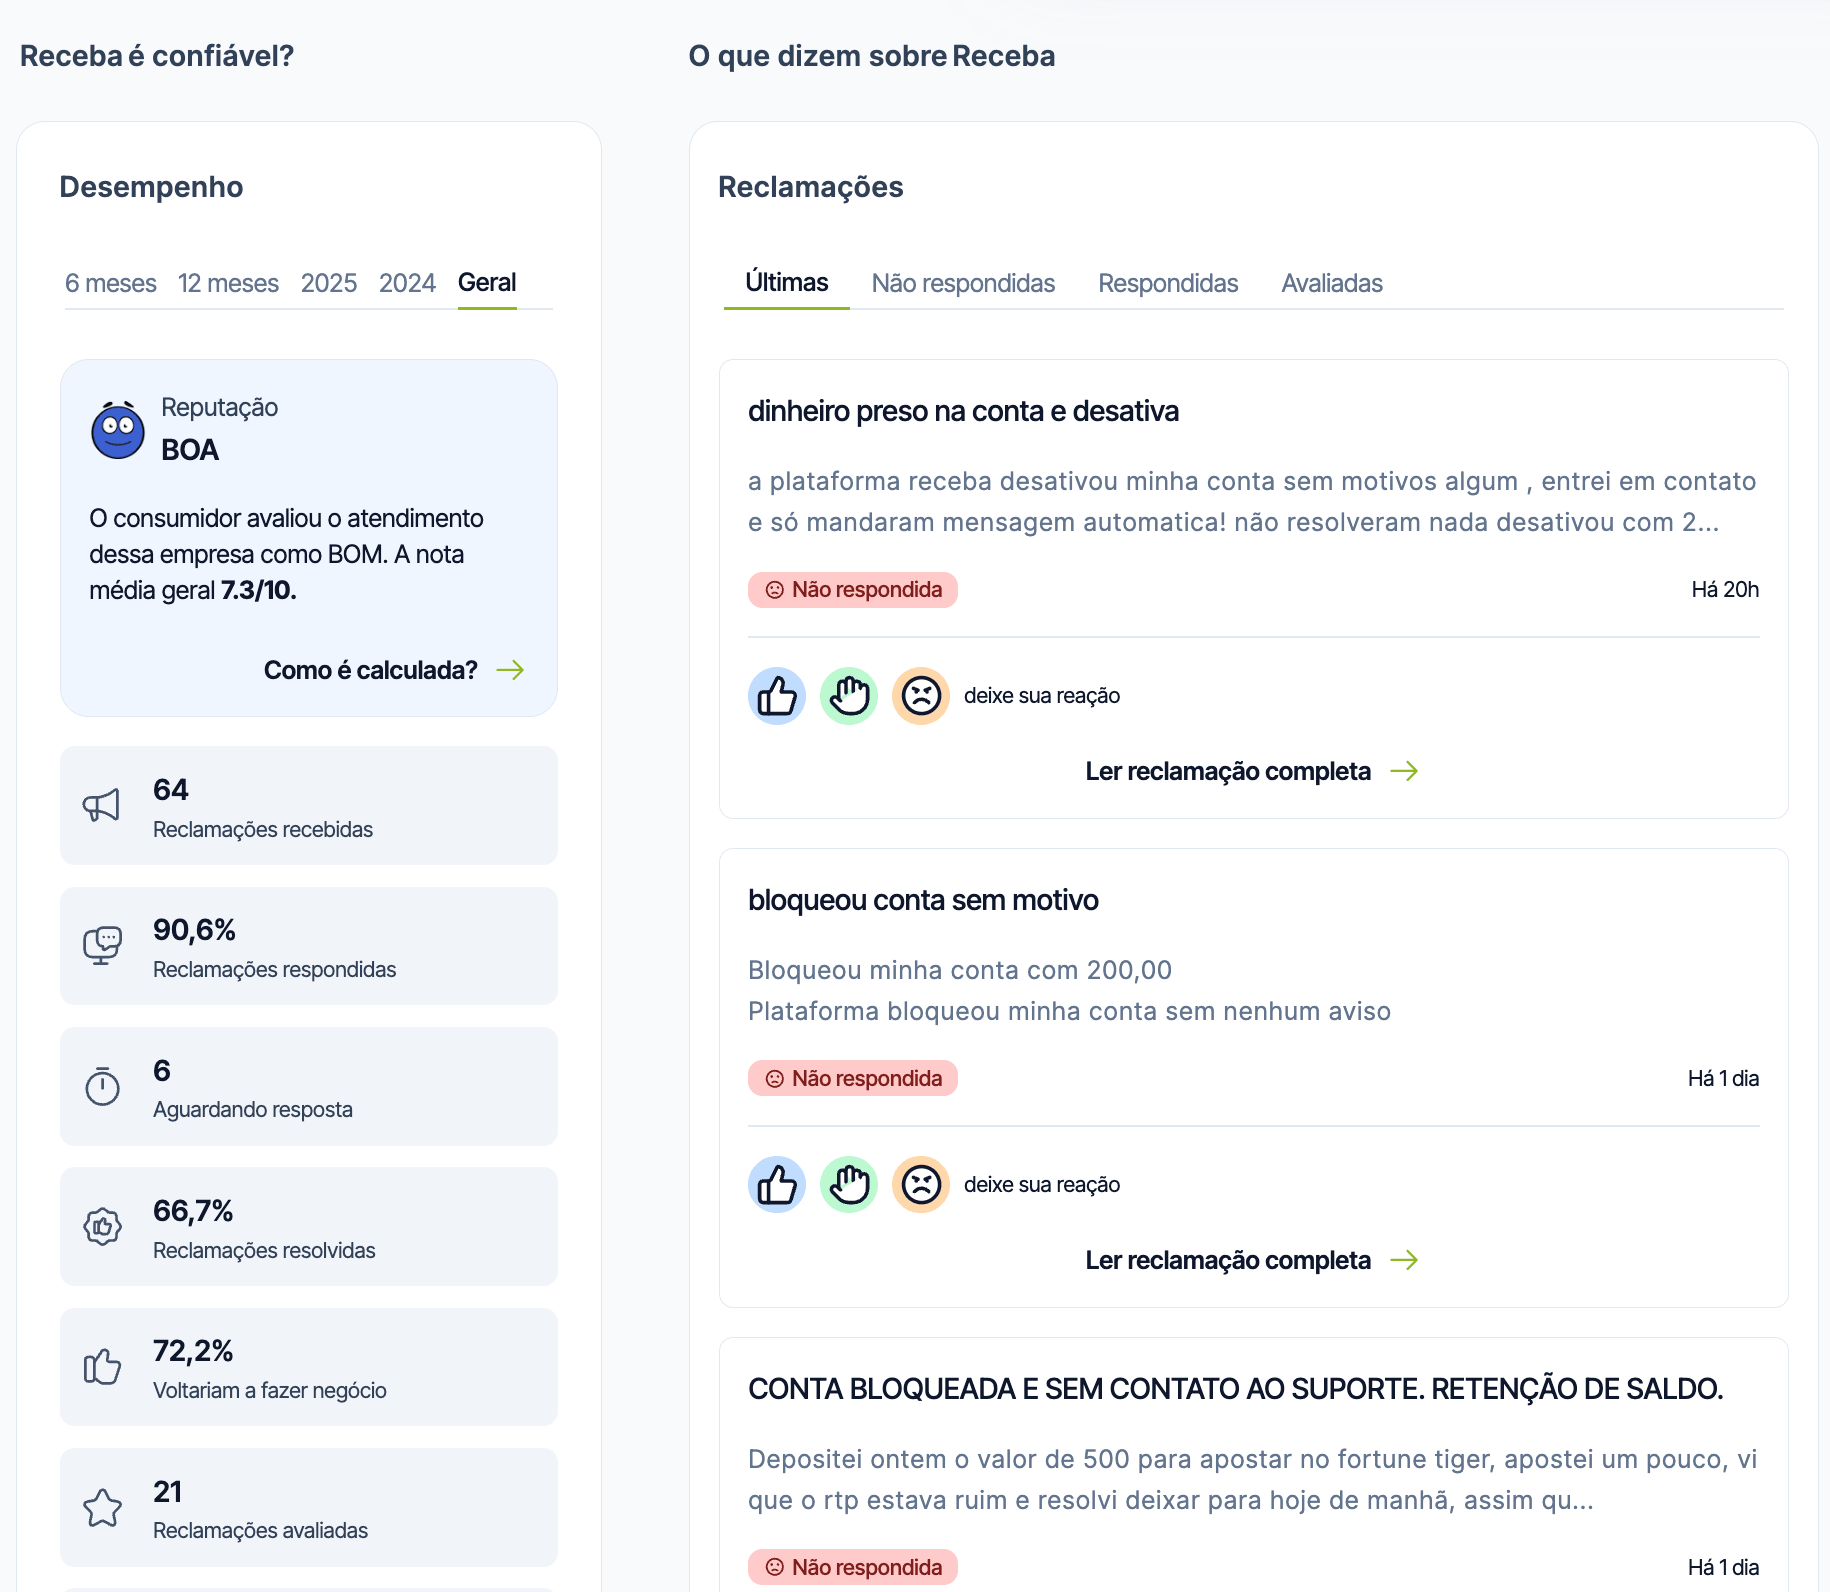Viewport: 1830px width, 1592px height.
Task: Click the star icon for rated complaints
Action: pos(102,1508)
